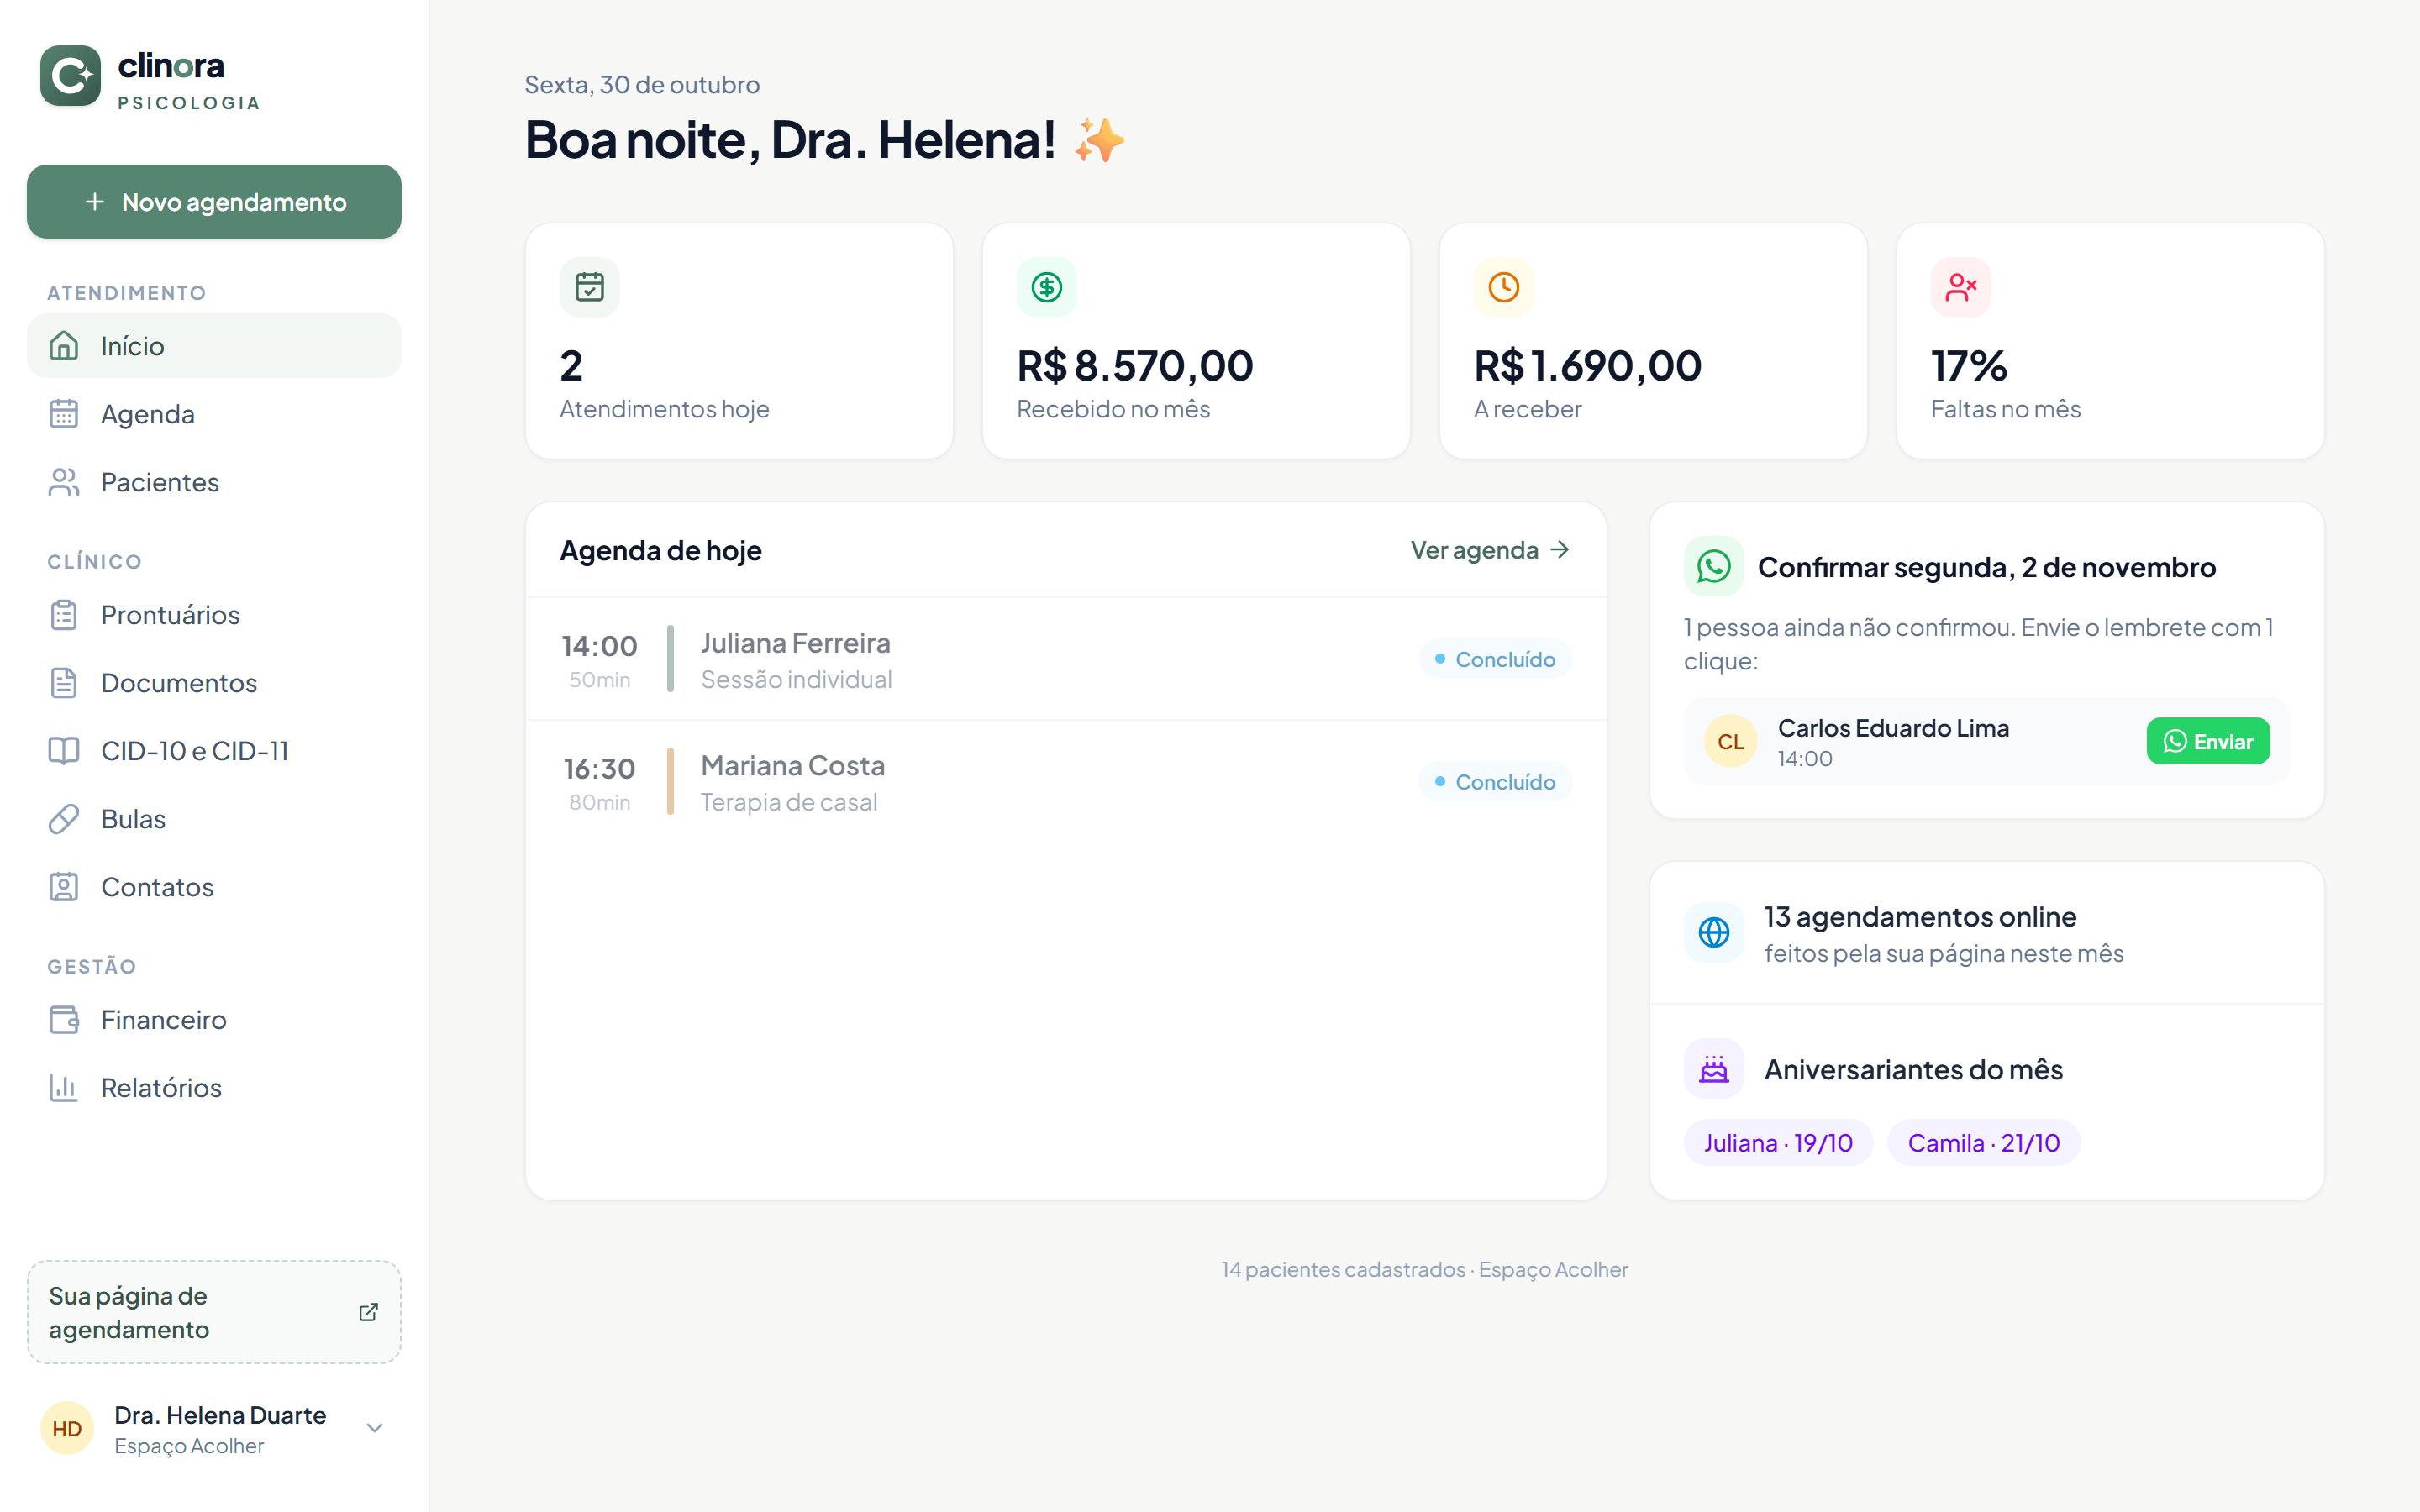Click the 14 pacientes cadastrados footer text
Viewport: 2420px width, 1512px height.
(x=1343, y=1269)
